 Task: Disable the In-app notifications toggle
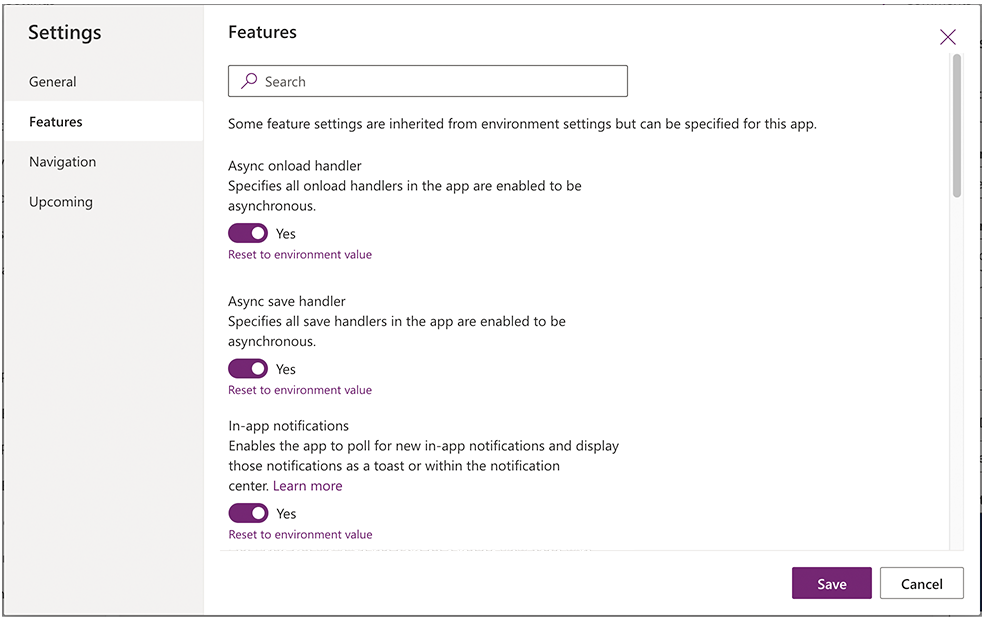(x=248, y=513)
